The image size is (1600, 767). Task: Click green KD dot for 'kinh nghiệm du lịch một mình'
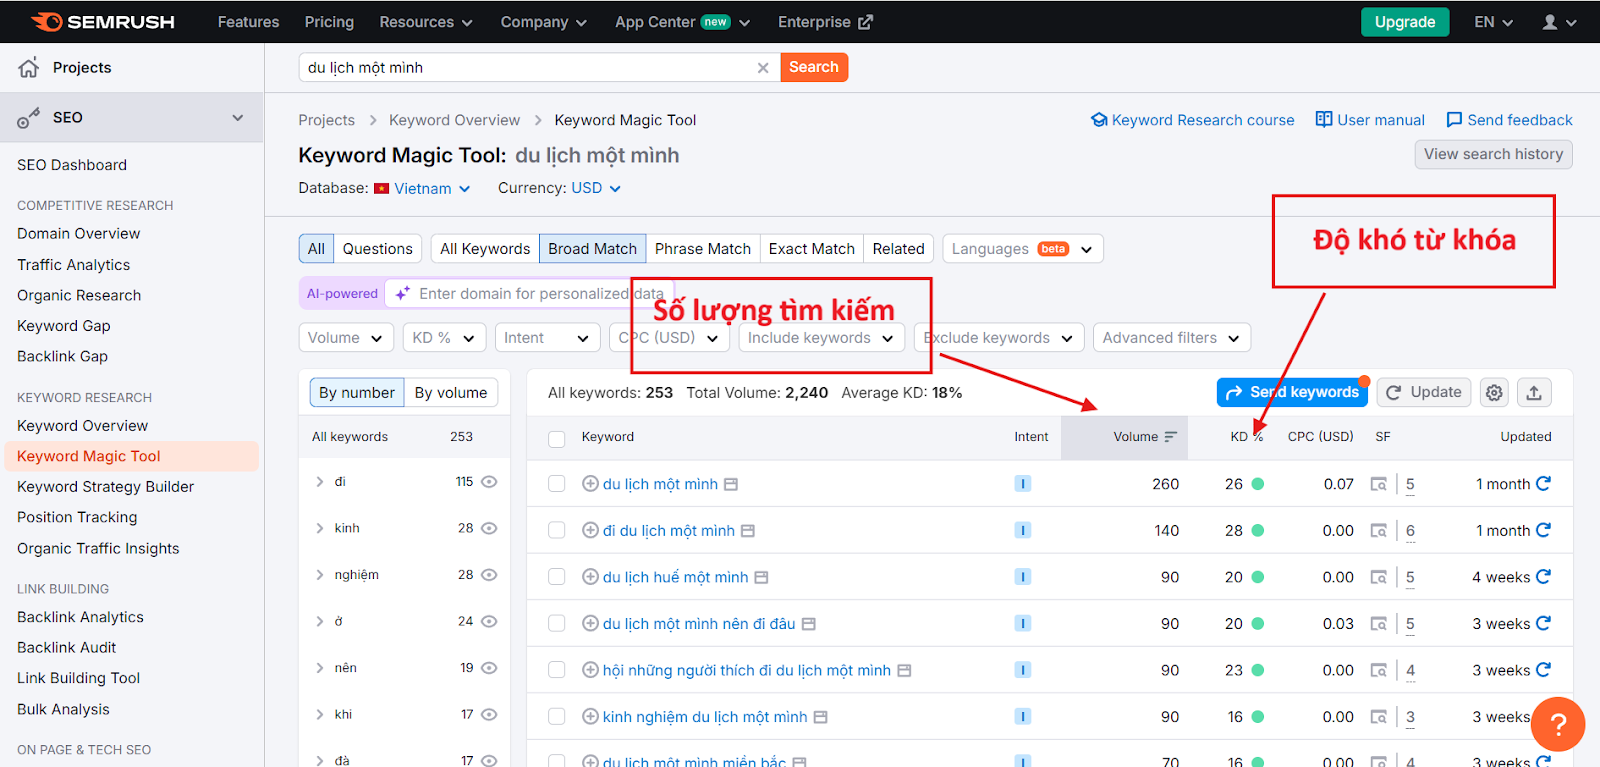1258,717
